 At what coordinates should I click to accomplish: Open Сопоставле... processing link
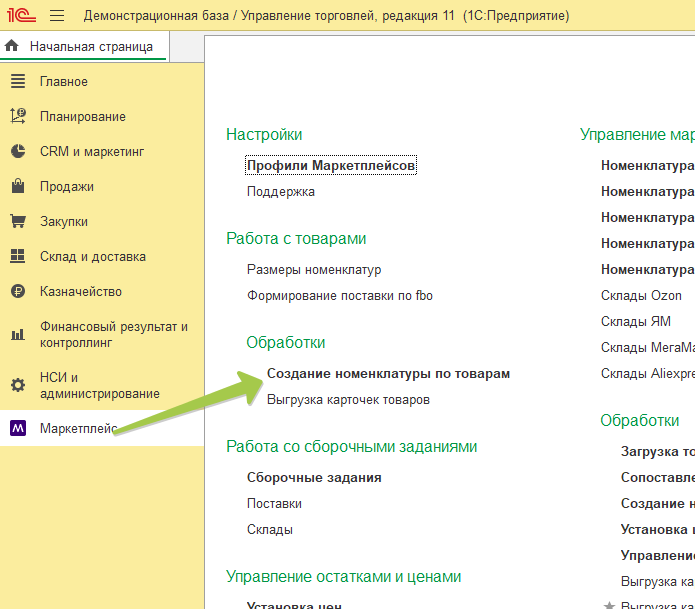tap(658, 478)
